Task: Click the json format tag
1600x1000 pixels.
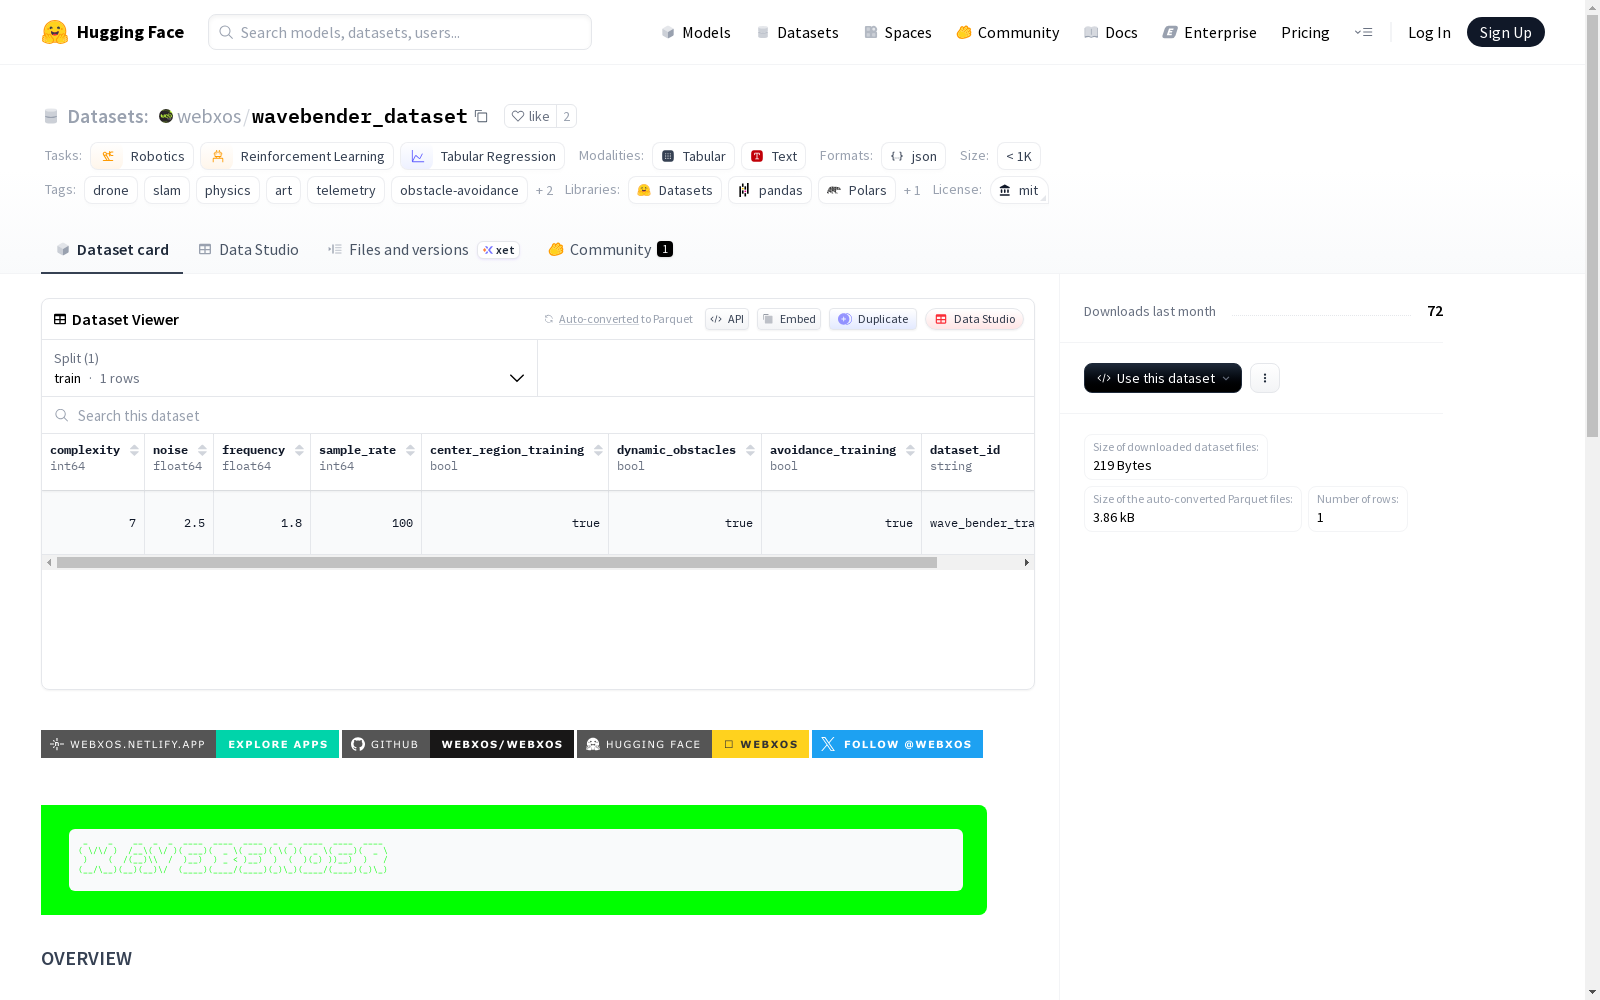Action: coord(914,156)
